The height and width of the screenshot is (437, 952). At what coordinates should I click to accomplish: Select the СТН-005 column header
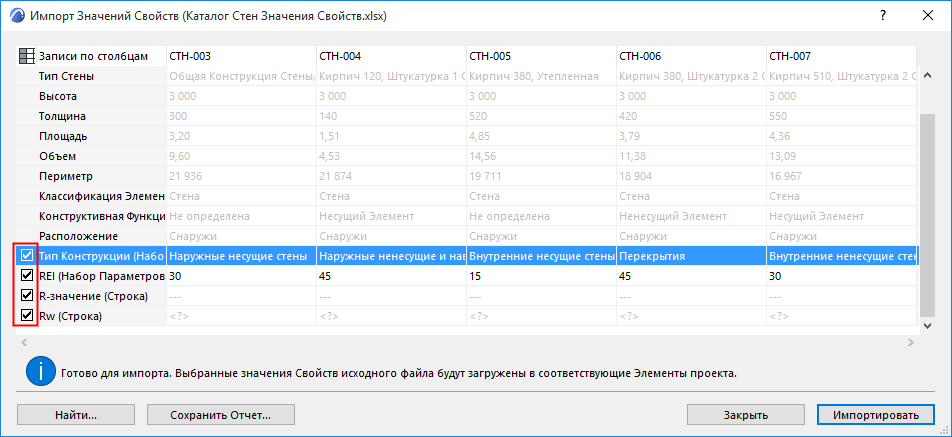click(x=541, y=56)
